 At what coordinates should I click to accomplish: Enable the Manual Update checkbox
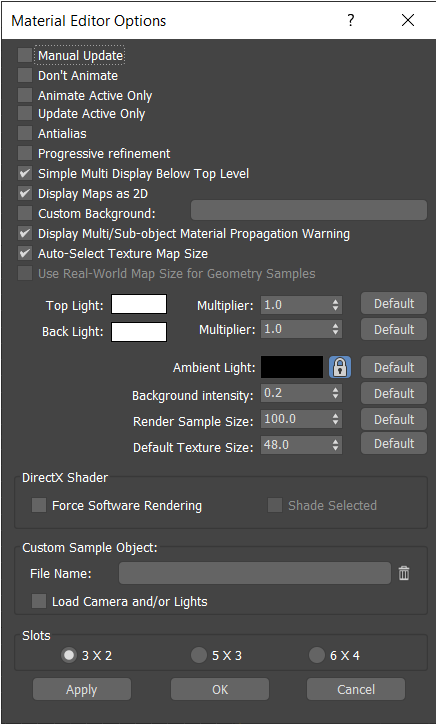25,55
